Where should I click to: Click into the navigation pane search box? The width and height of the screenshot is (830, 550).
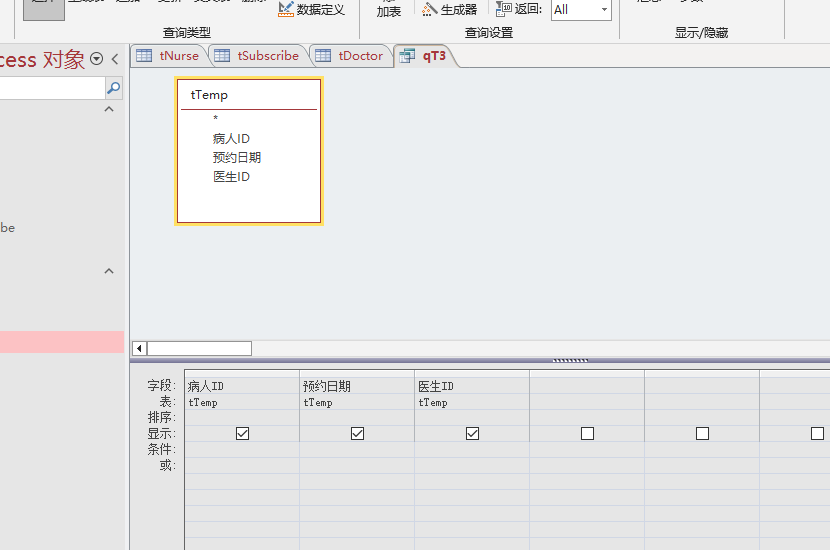tap(52, 88)
